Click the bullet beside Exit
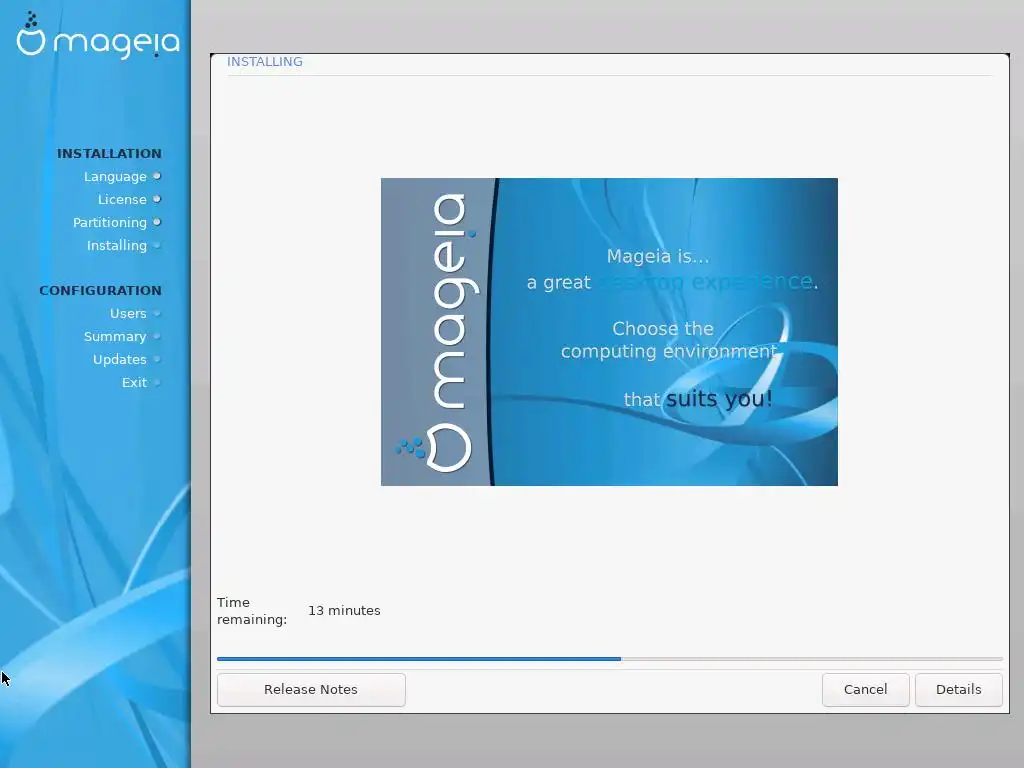1024x768 pixels. tap(157, 383)
